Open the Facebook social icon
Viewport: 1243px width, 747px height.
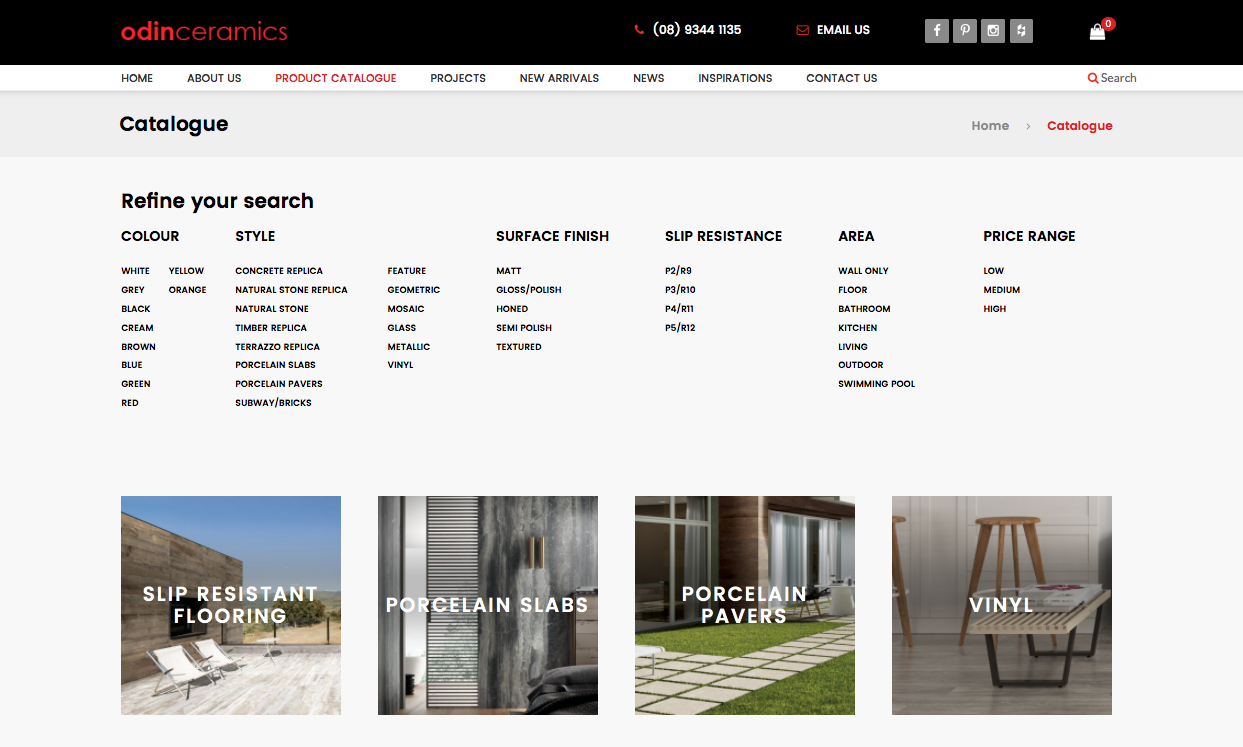click(x=937, y=31)
